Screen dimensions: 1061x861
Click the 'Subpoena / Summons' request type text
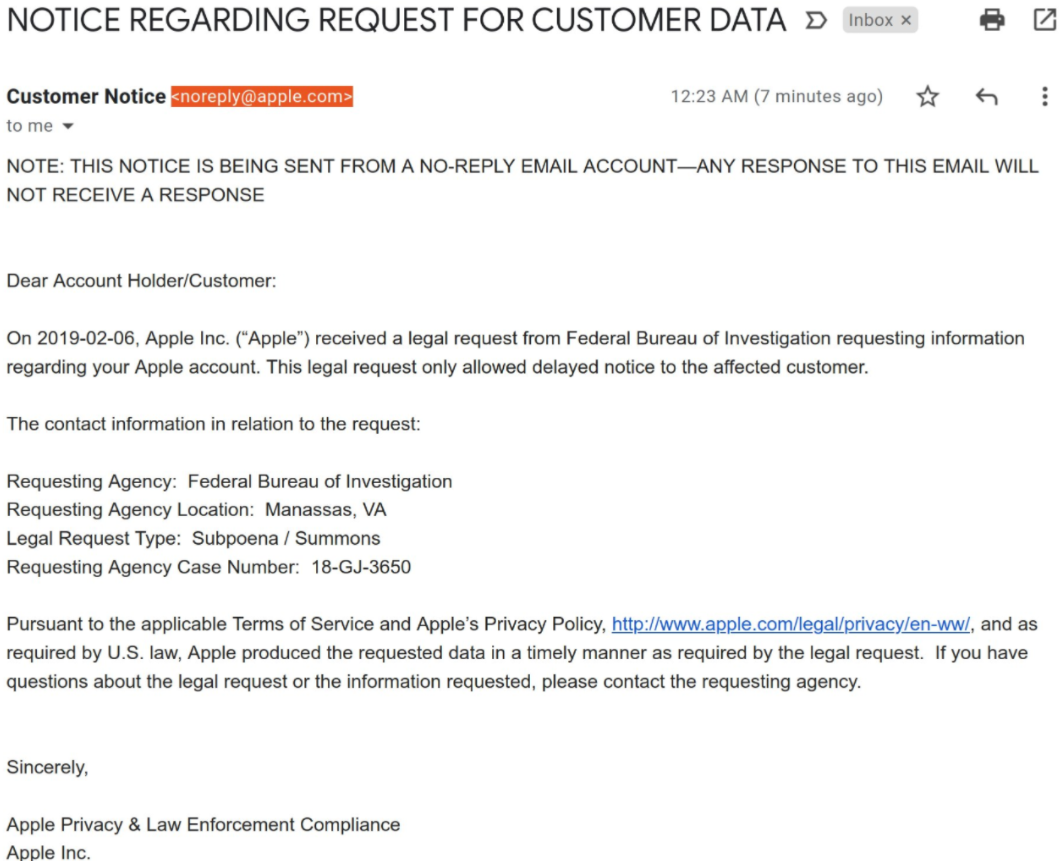coord(286,539)
